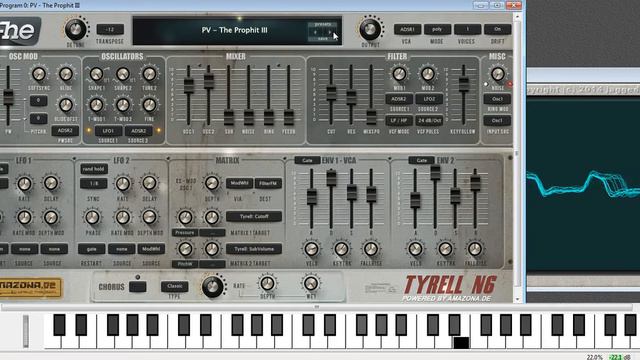Screen dimensions: 640x360
Task: Open the filter Source 2 LFO2 selector
Action: [x=429, y=99]
